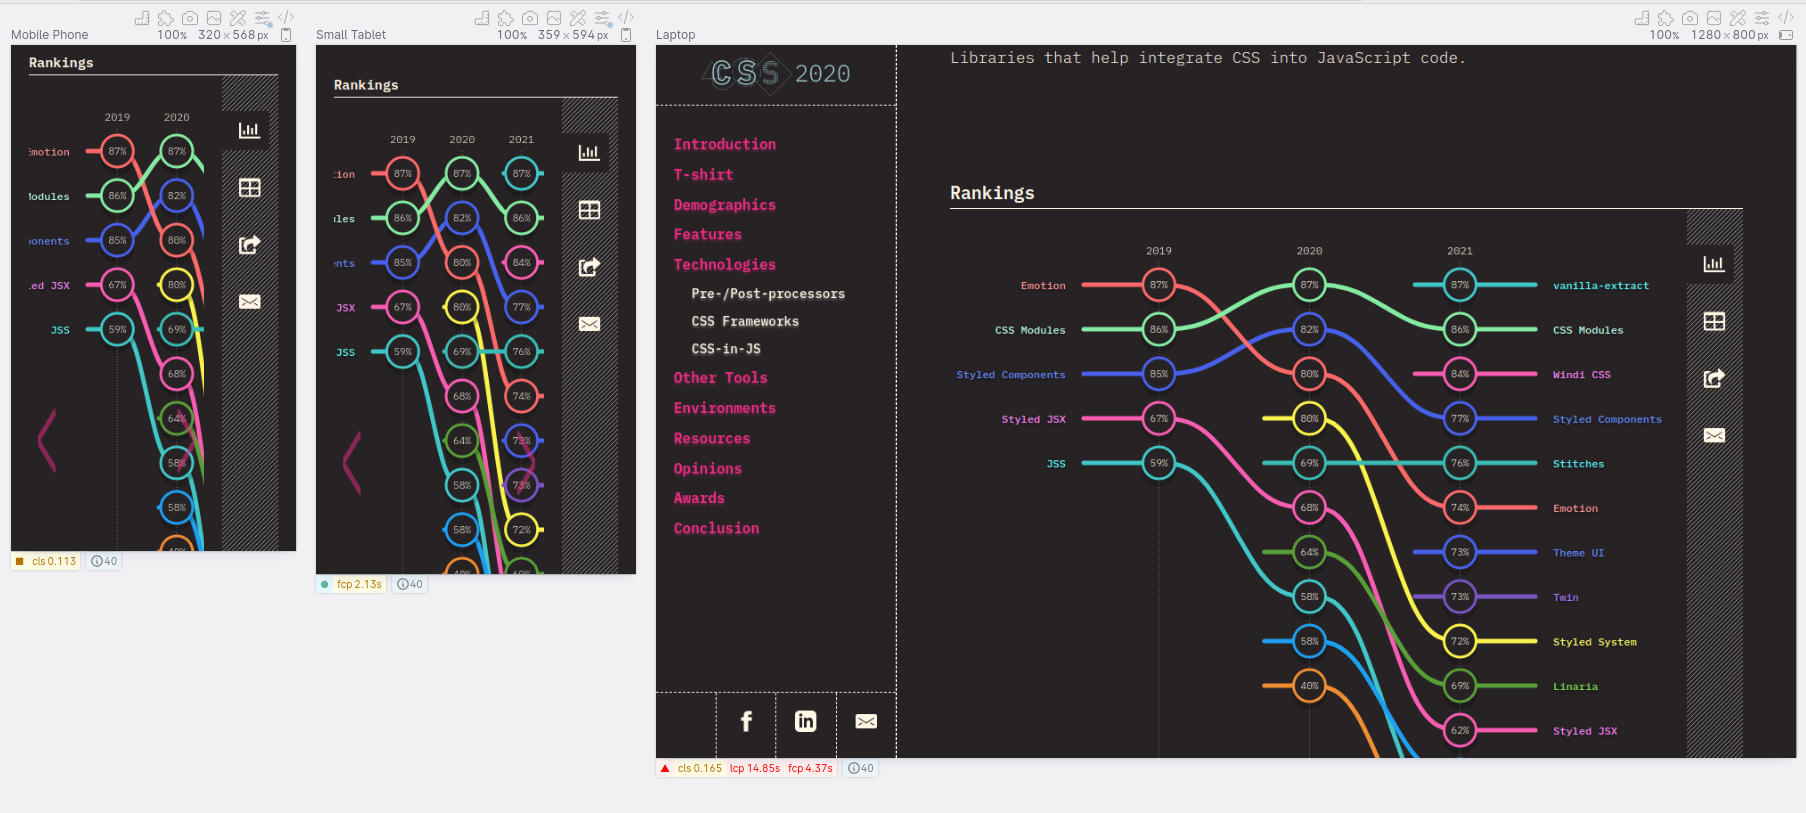Open the design tools icon for Laptop
Screen dimensions: 1806x813
coord(1738,18)
